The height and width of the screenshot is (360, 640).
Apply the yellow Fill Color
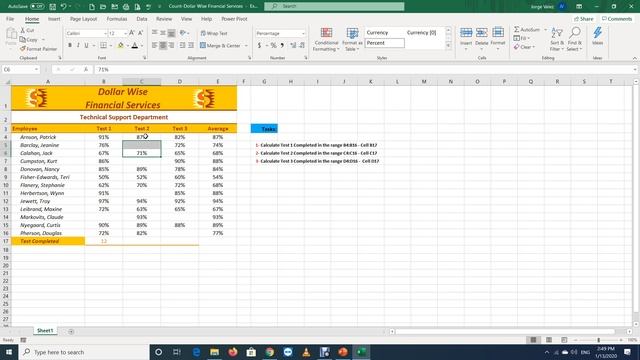pyautogui.click(x=120, y=45)
